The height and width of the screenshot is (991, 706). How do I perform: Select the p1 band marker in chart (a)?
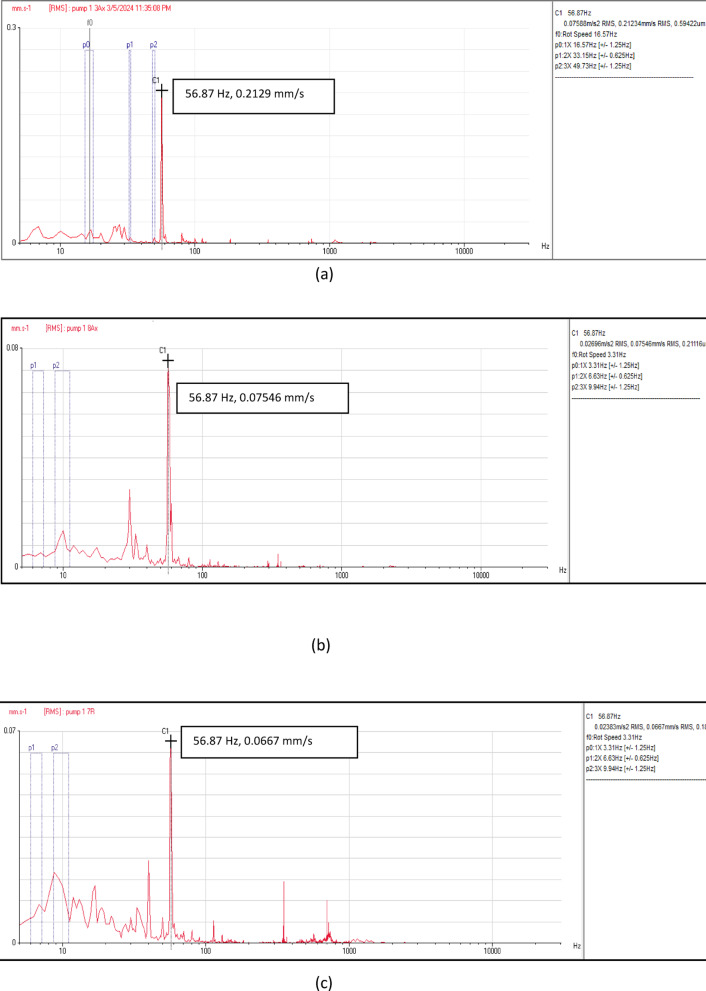130,45
